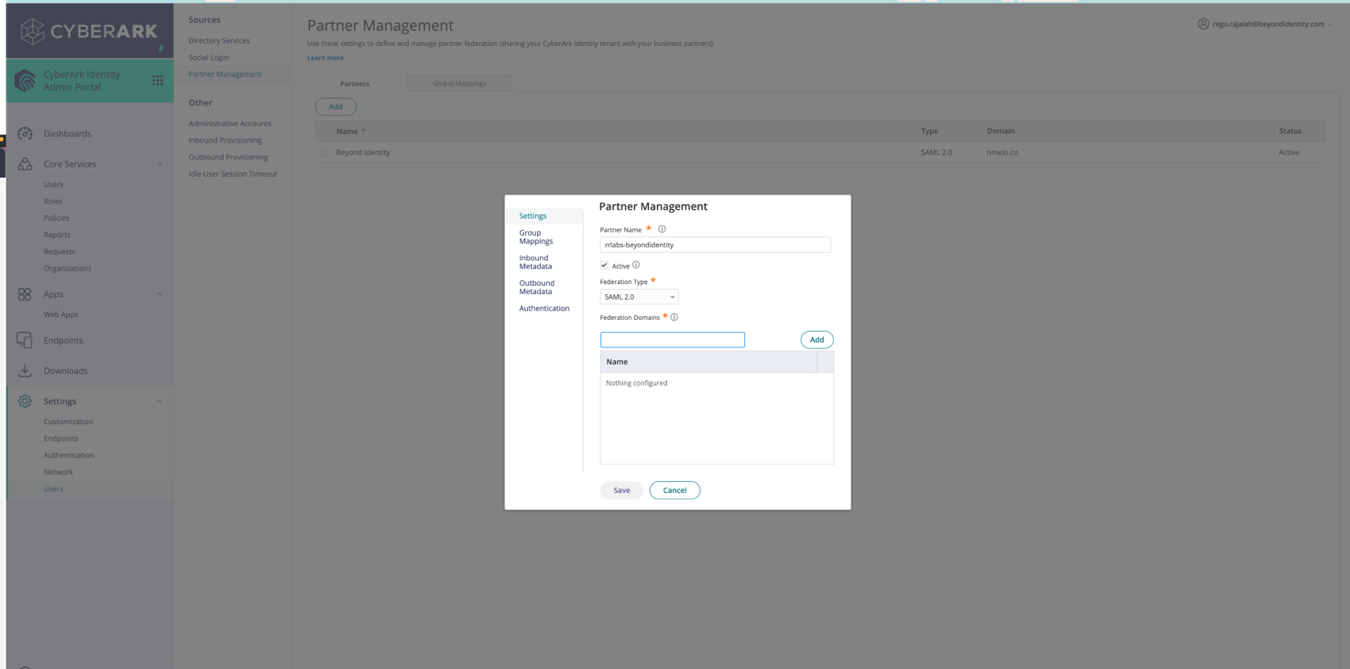Show Active info tooltip icon

636,265
